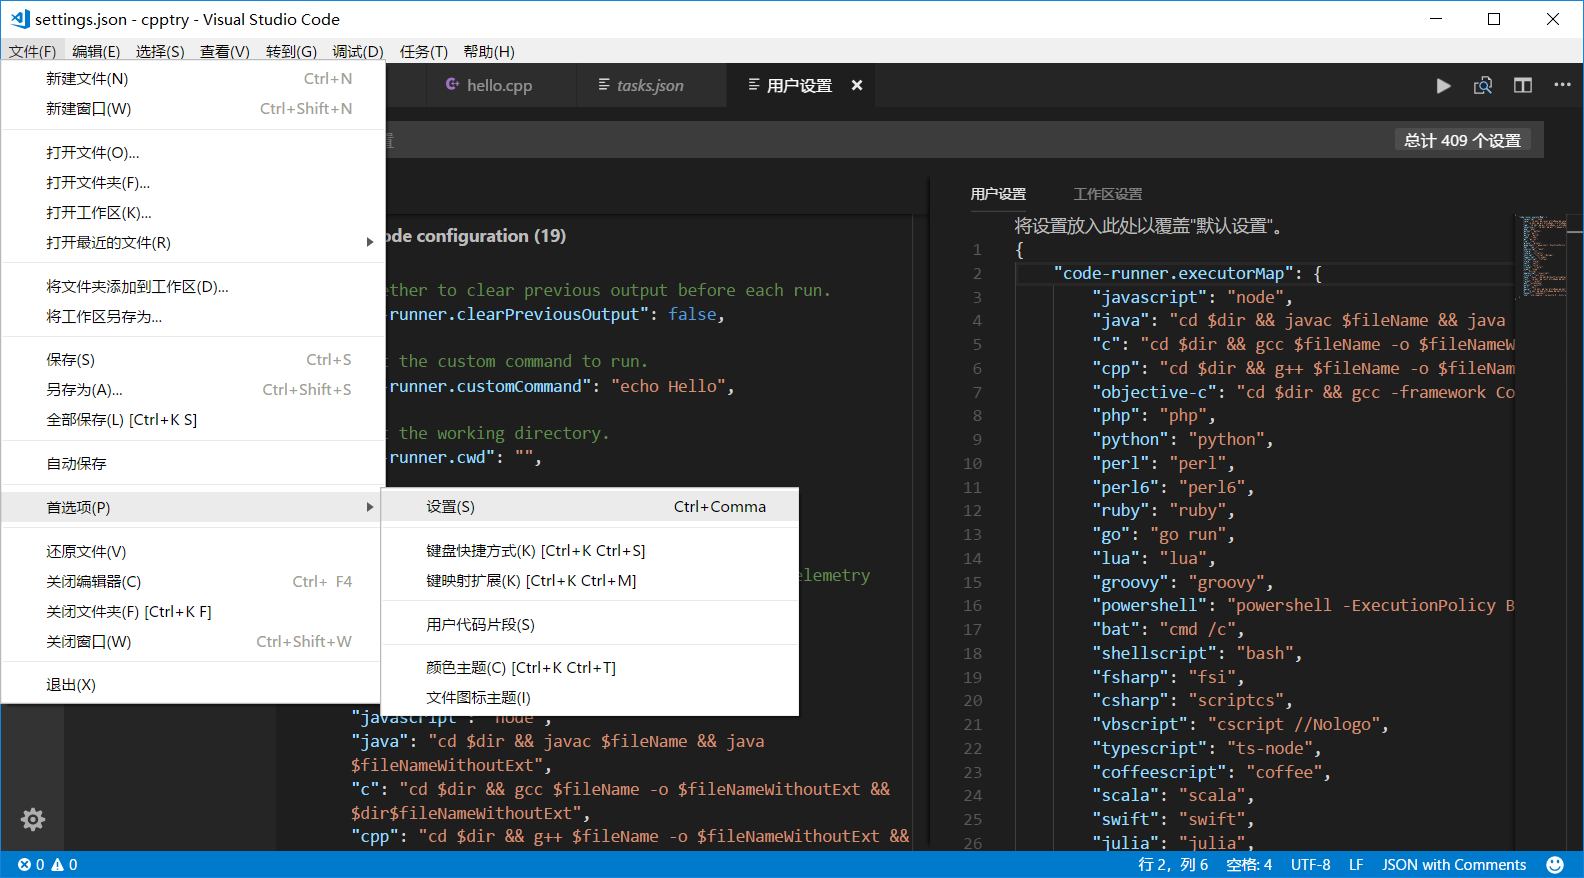
Task: Open the 选择(S) menu
Action: coord(160,52)
